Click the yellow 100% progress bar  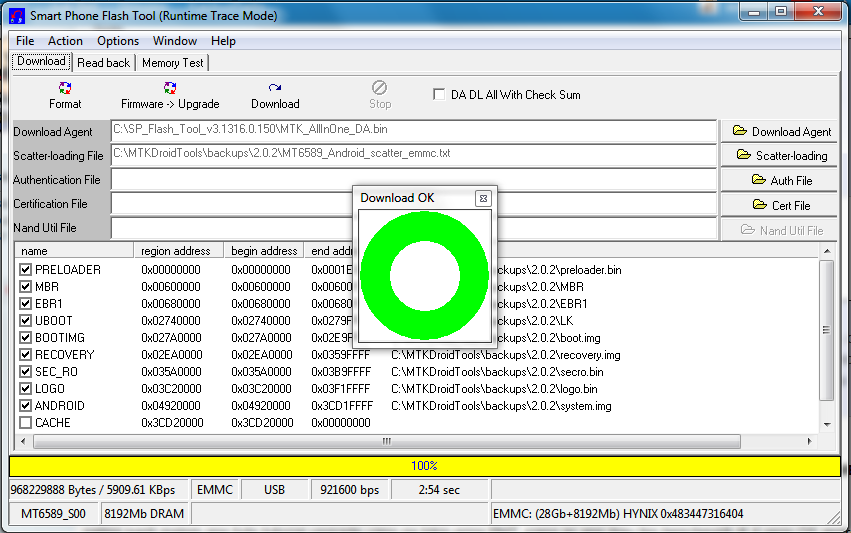point(424,466)
